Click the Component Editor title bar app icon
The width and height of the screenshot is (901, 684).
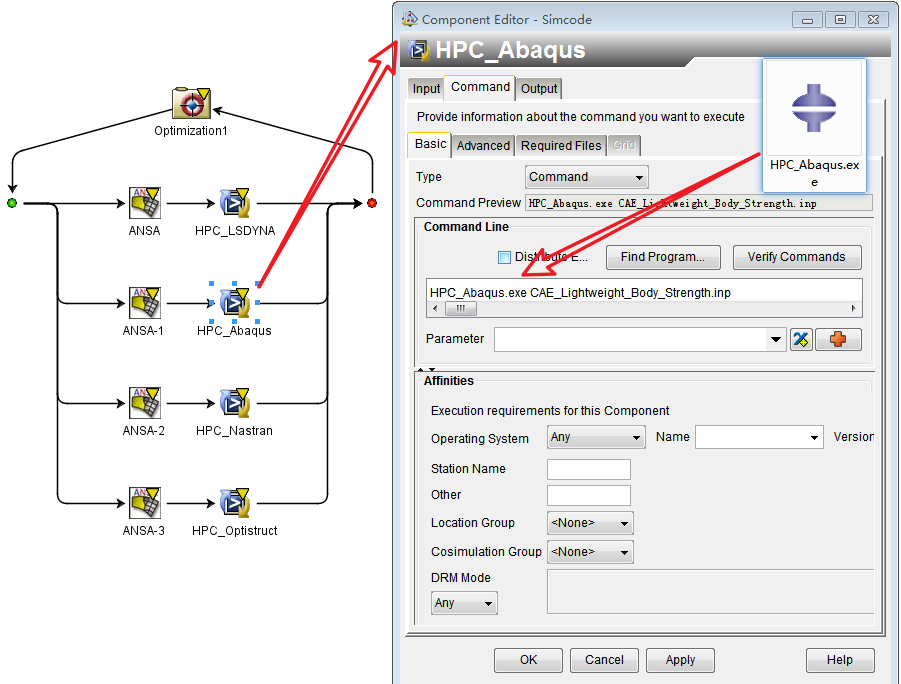410,19
